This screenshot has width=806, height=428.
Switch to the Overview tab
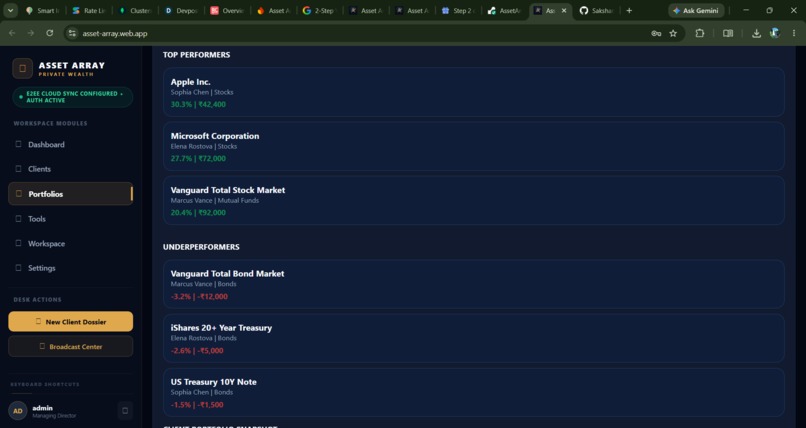tap(228, 10)
